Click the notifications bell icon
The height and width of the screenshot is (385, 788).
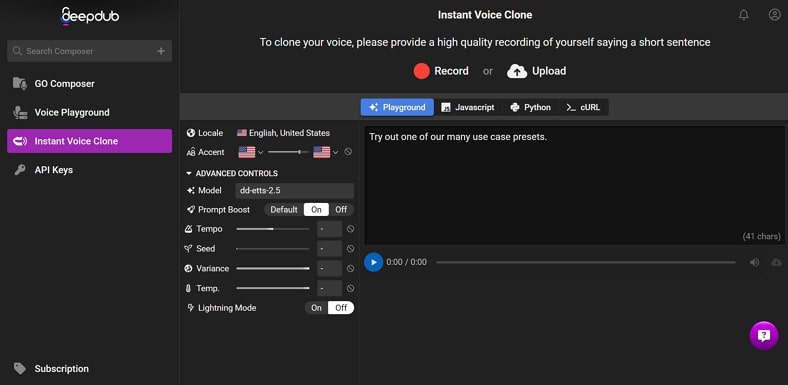(x=743, y=15)
